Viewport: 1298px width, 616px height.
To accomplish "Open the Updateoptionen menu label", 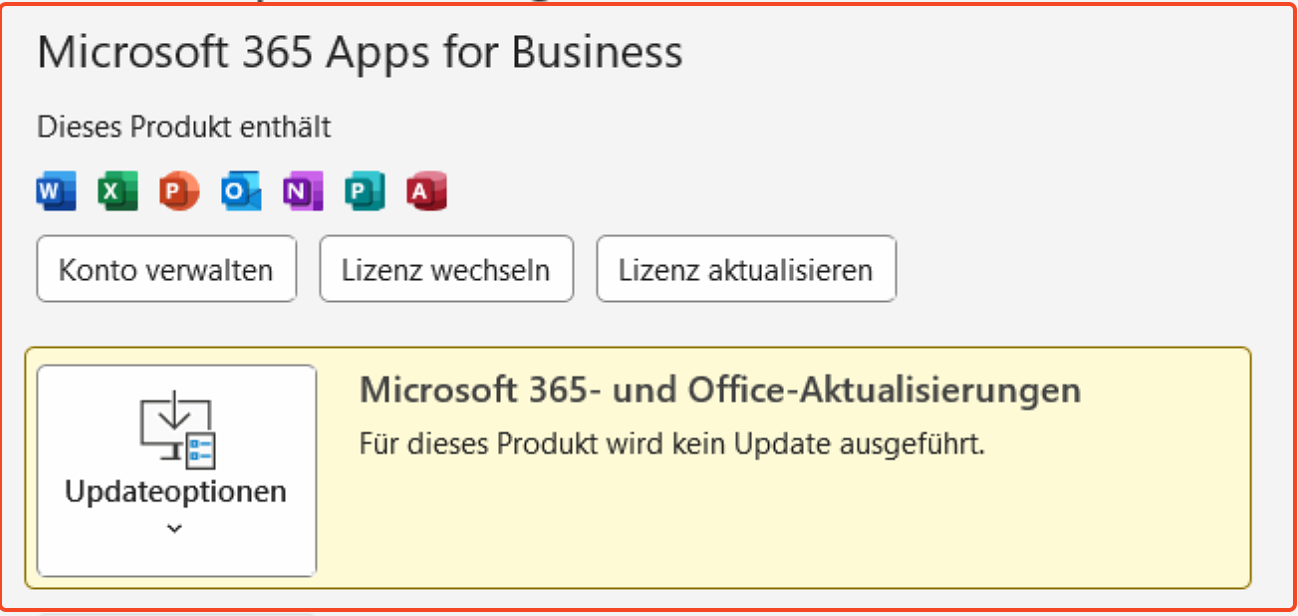I will click(x=176, y=492).
